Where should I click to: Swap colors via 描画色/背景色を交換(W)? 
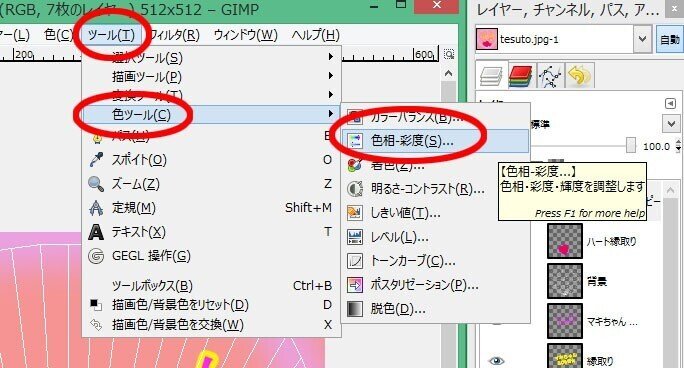tap(211, 324)
